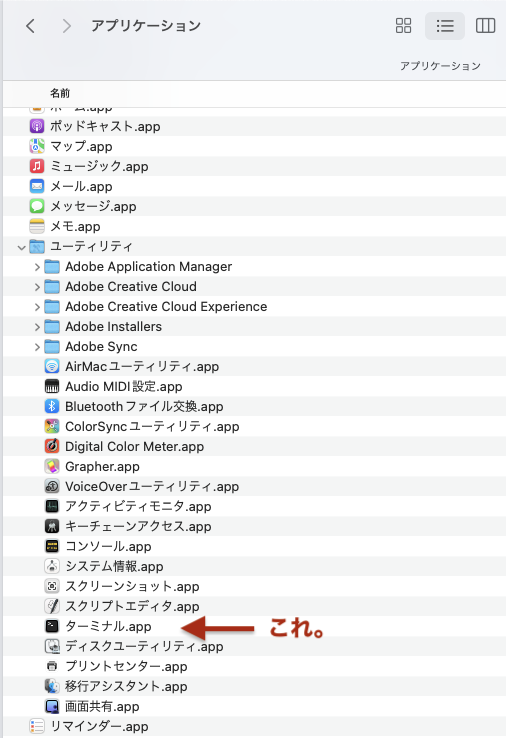506x738 pixels.
Task: Select the キーチェーンアクセス.app file name
Action: click(x=138, y=526)
